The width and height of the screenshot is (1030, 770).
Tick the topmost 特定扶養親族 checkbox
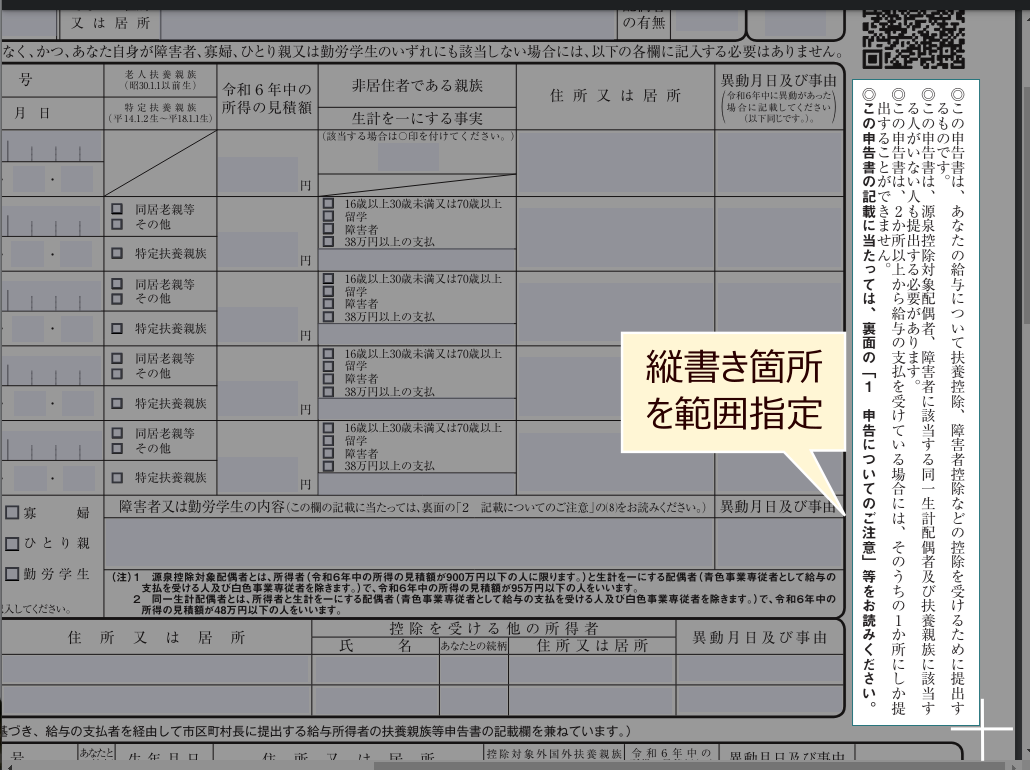coord(117,254)
